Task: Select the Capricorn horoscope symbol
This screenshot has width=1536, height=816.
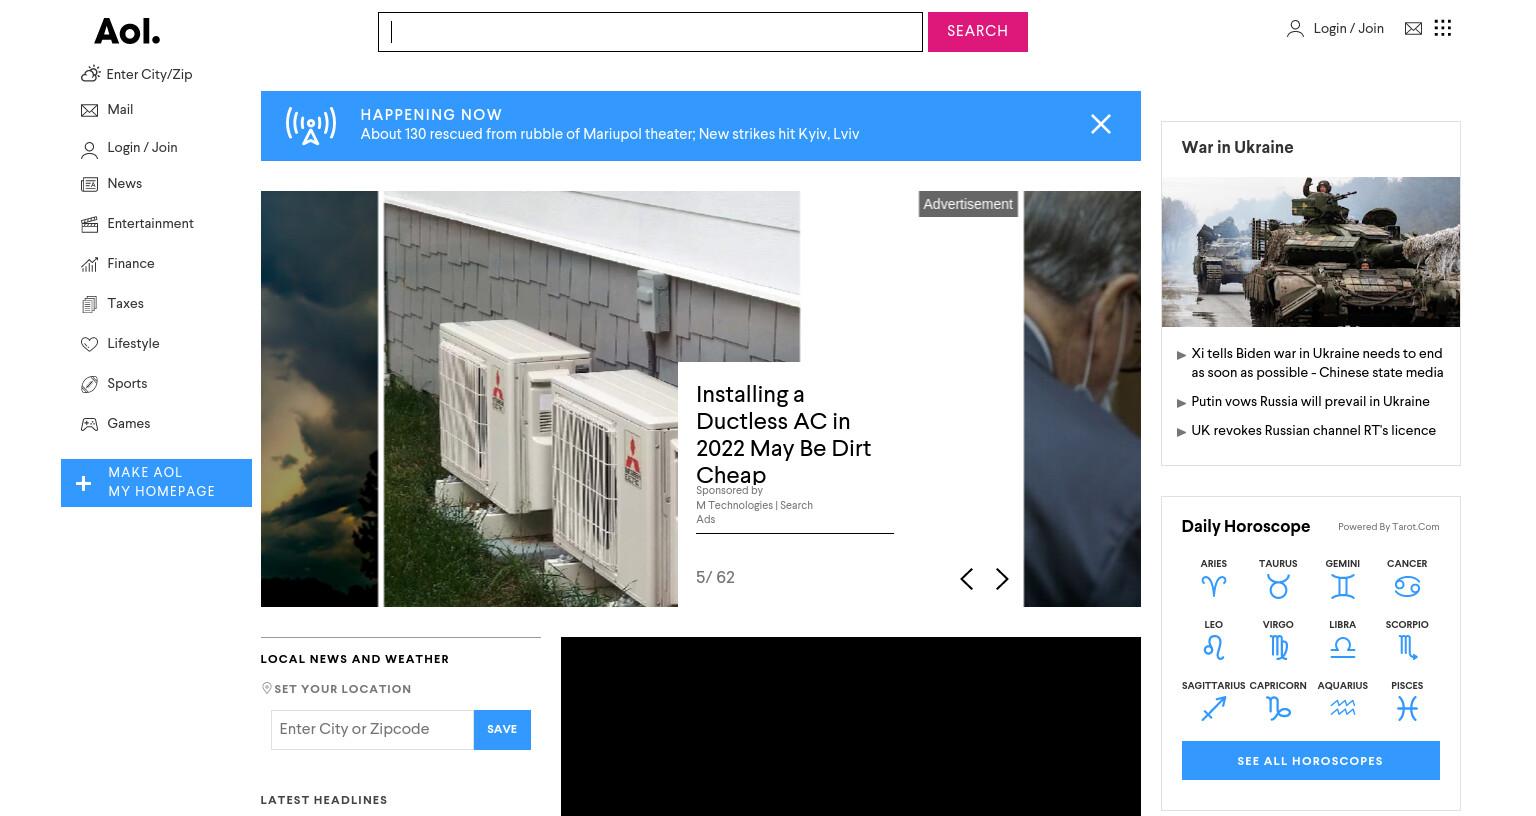Action: pyautogui.click(x=1278, y=709)
